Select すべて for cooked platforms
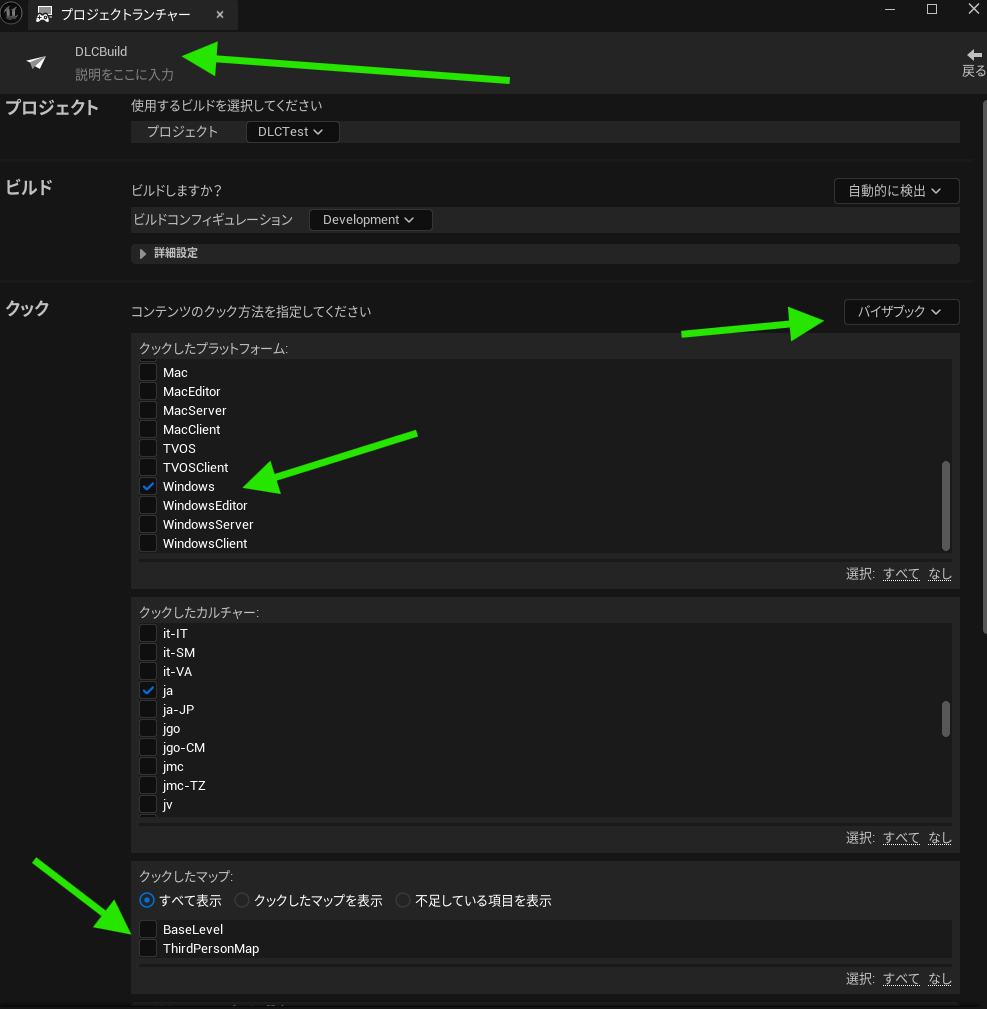Screen dimensions: 987x1009 point(901,573)
